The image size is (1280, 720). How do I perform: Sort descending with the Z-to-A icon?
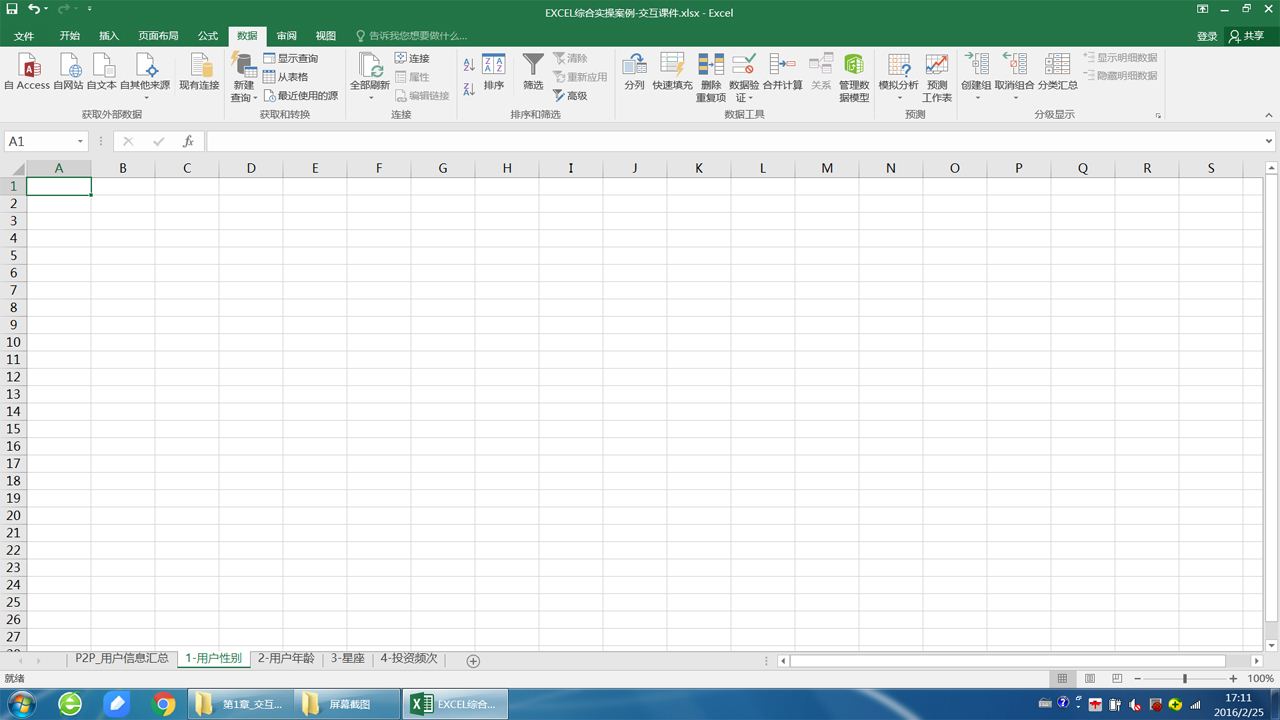[469, 89]
